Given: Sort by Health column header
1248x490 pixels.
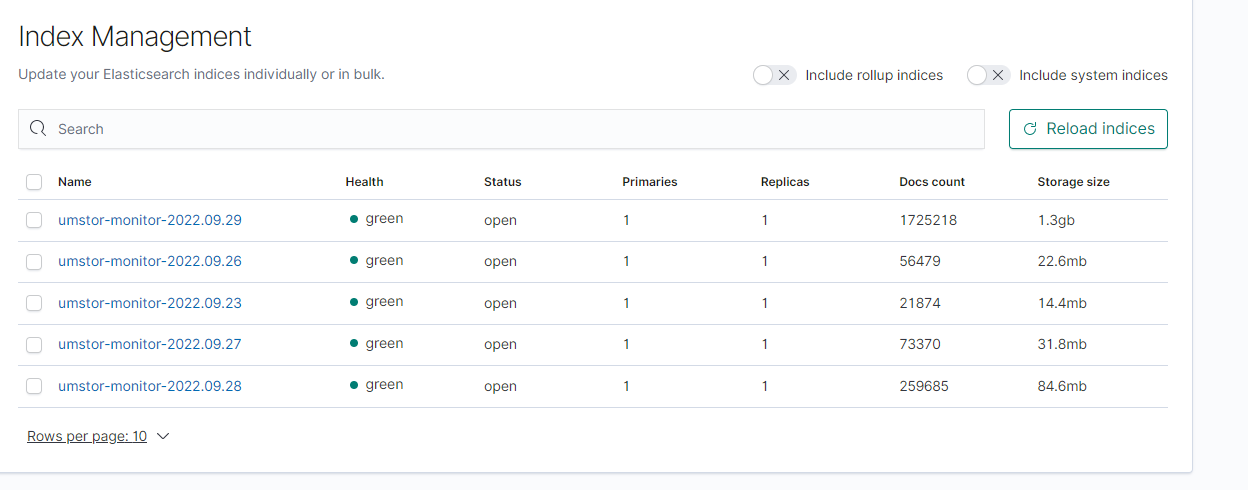Looking at the screenshot, I should click(x=364, y=182).
